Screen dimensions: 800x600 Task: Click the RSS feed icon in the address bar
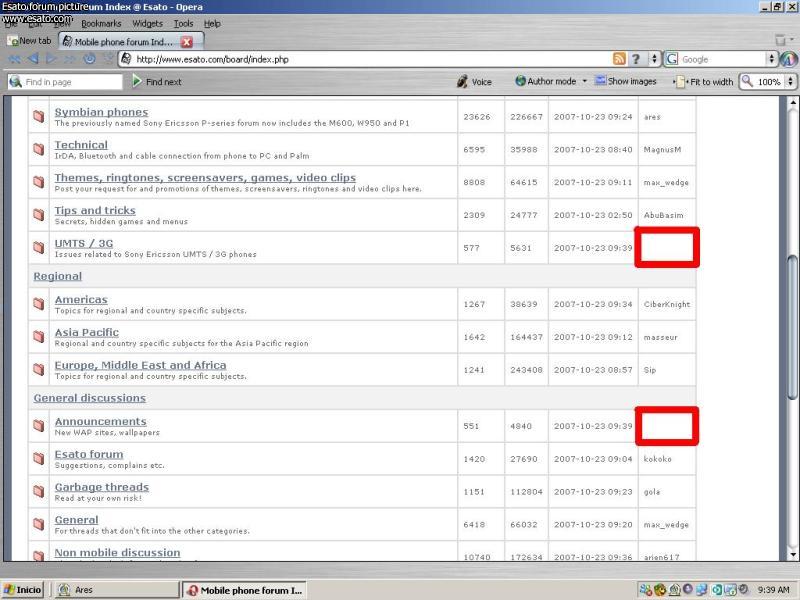coord(619,59)
